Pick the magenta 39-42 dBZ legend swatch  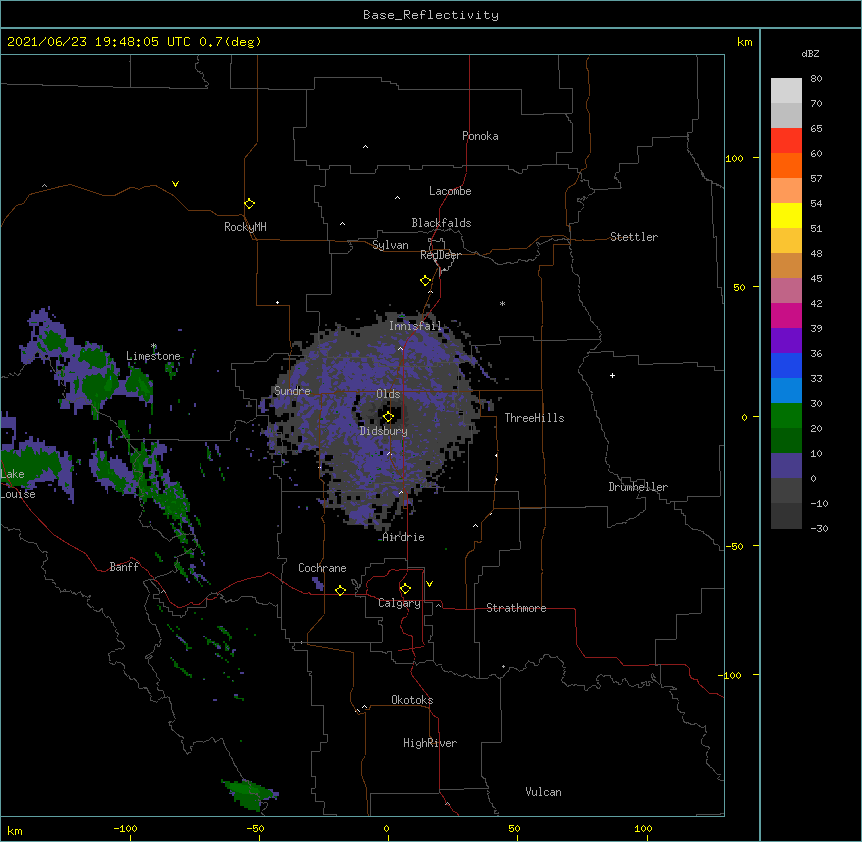[x=786, y=316]
